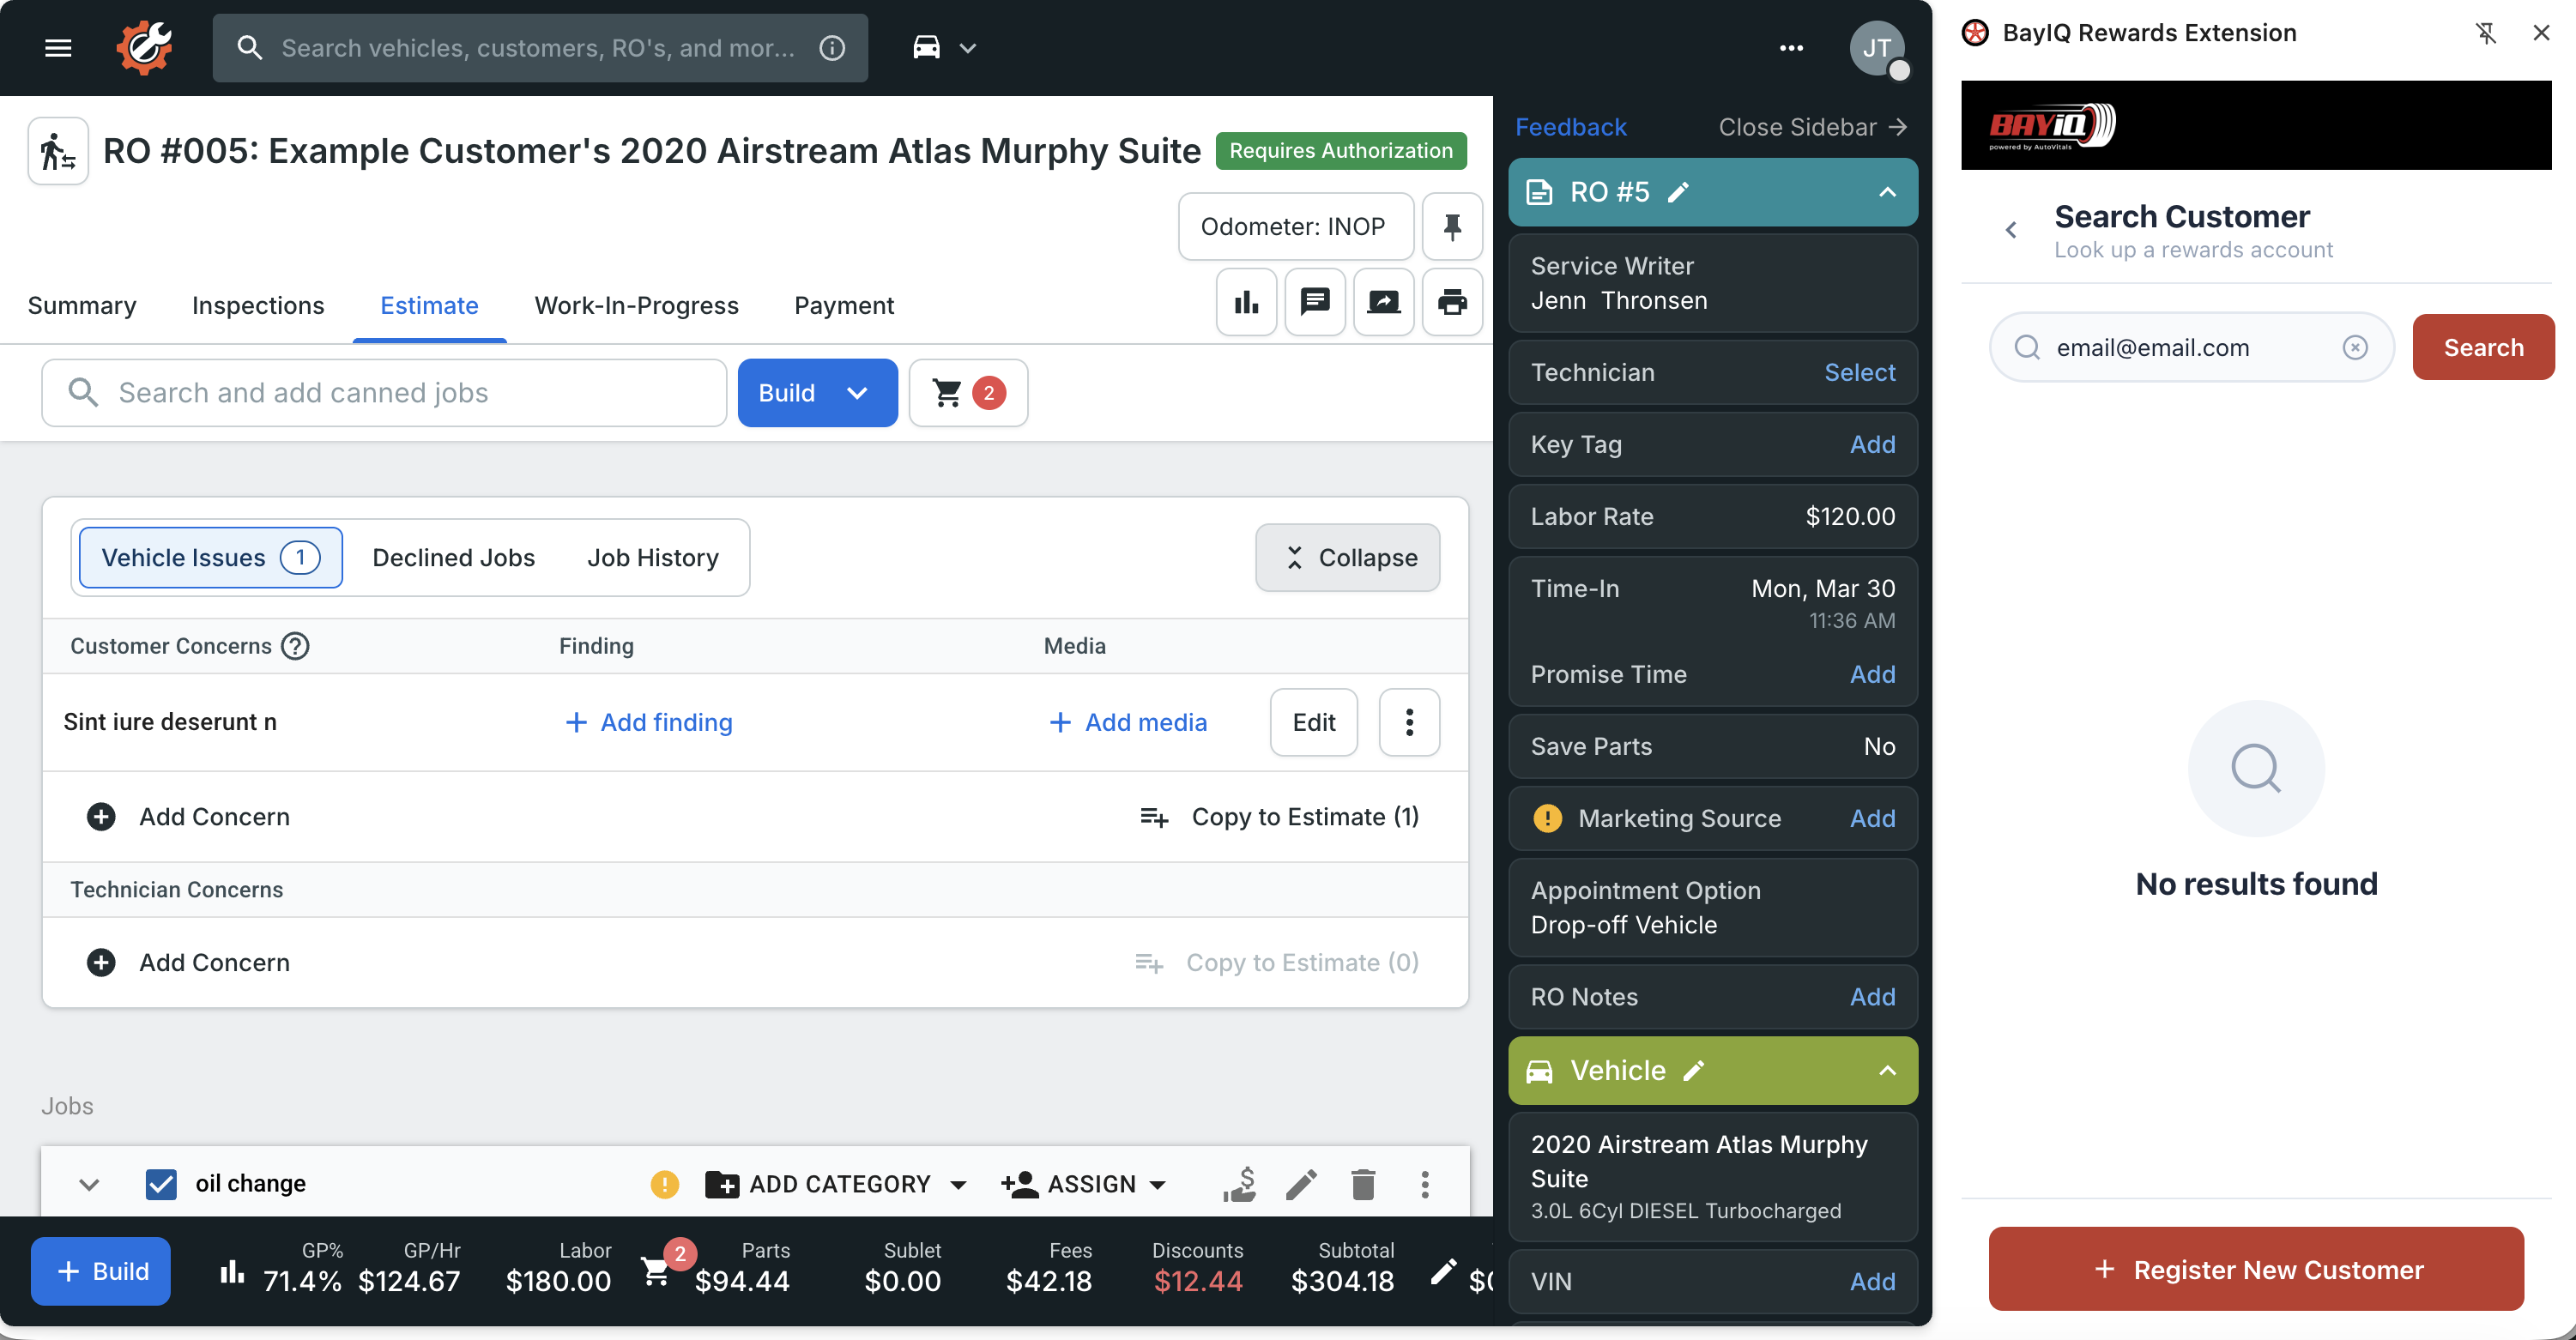Collapse the Vehicle sidebar section
This screenshot has height=1340, width=2576.
pyautogui.click(x=1887, y=1071)
